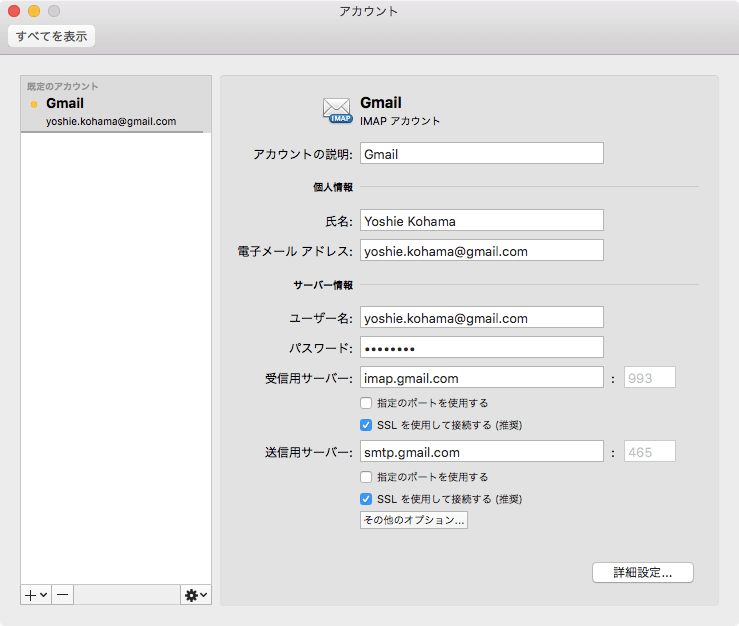Click the incoming port 993 field
The height and width of the screenshot is (626, 739).
[650, 378]
